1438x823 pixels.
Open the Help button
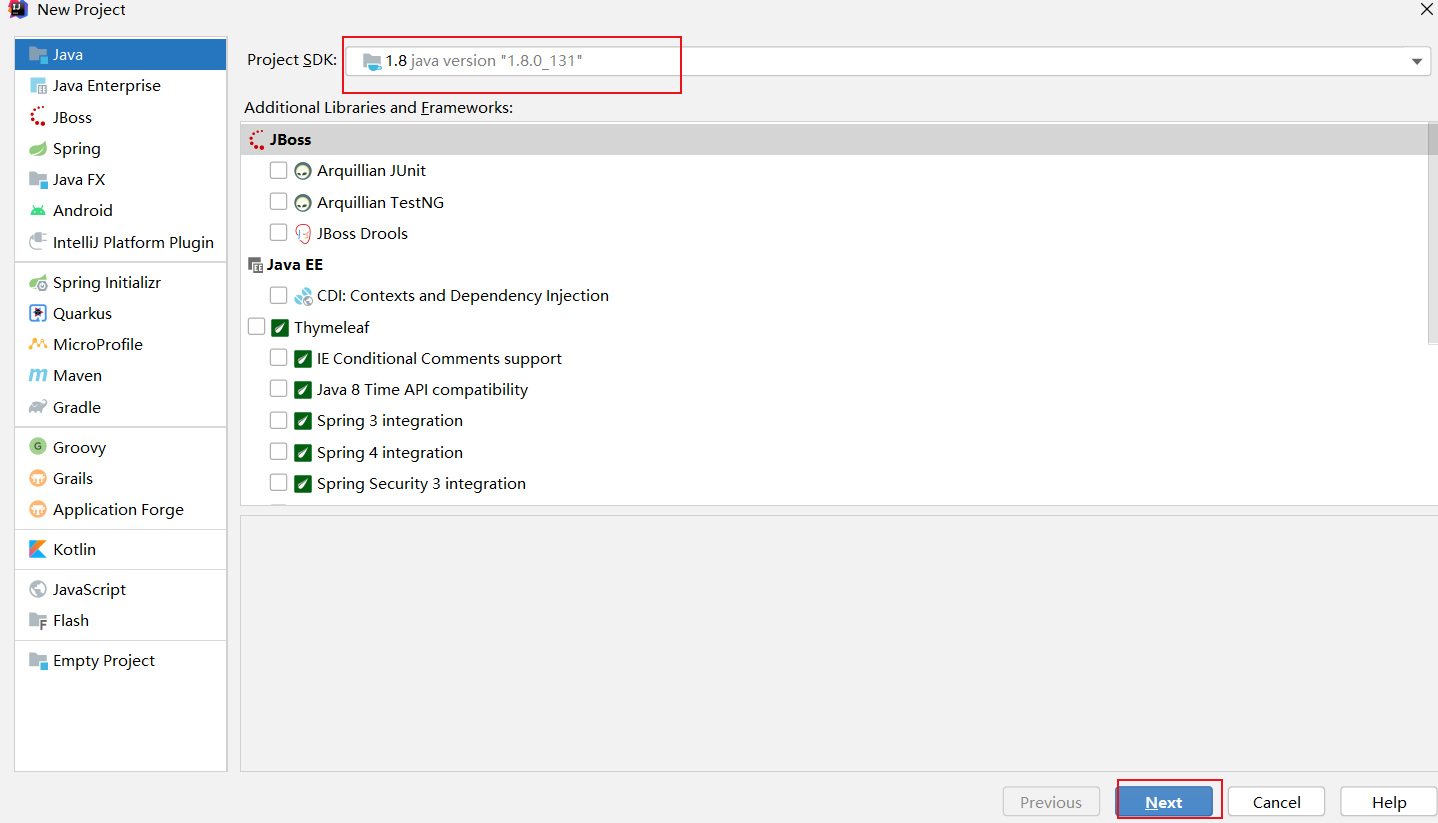(1388, 802)
